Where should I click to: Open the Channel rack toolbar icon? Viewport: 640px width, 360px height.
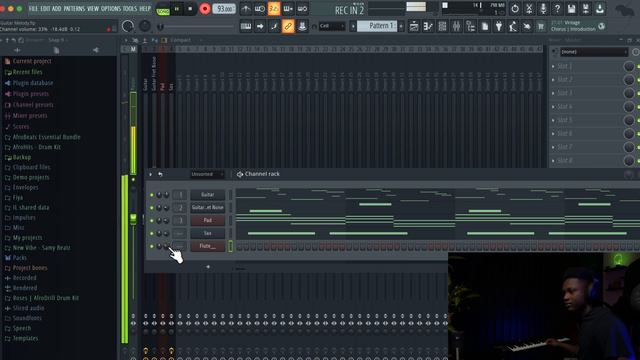click(442, 27)
